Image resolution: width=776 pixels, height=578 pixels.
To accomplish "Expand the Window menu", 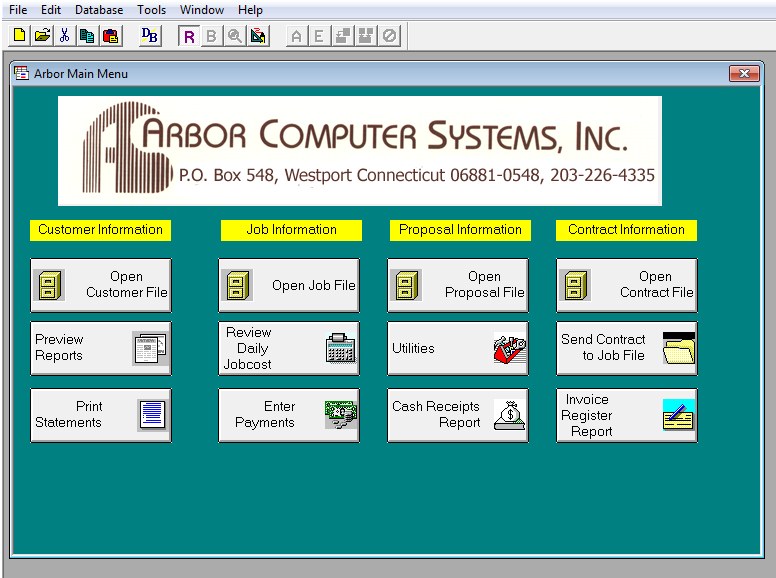I will 202,10.
